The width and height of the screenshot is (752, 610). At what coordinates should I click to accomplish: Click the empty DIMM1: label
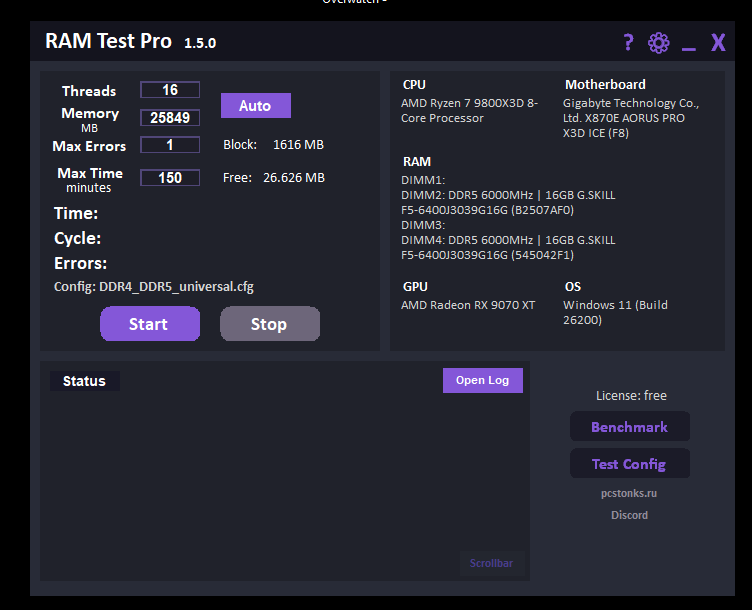423,180
